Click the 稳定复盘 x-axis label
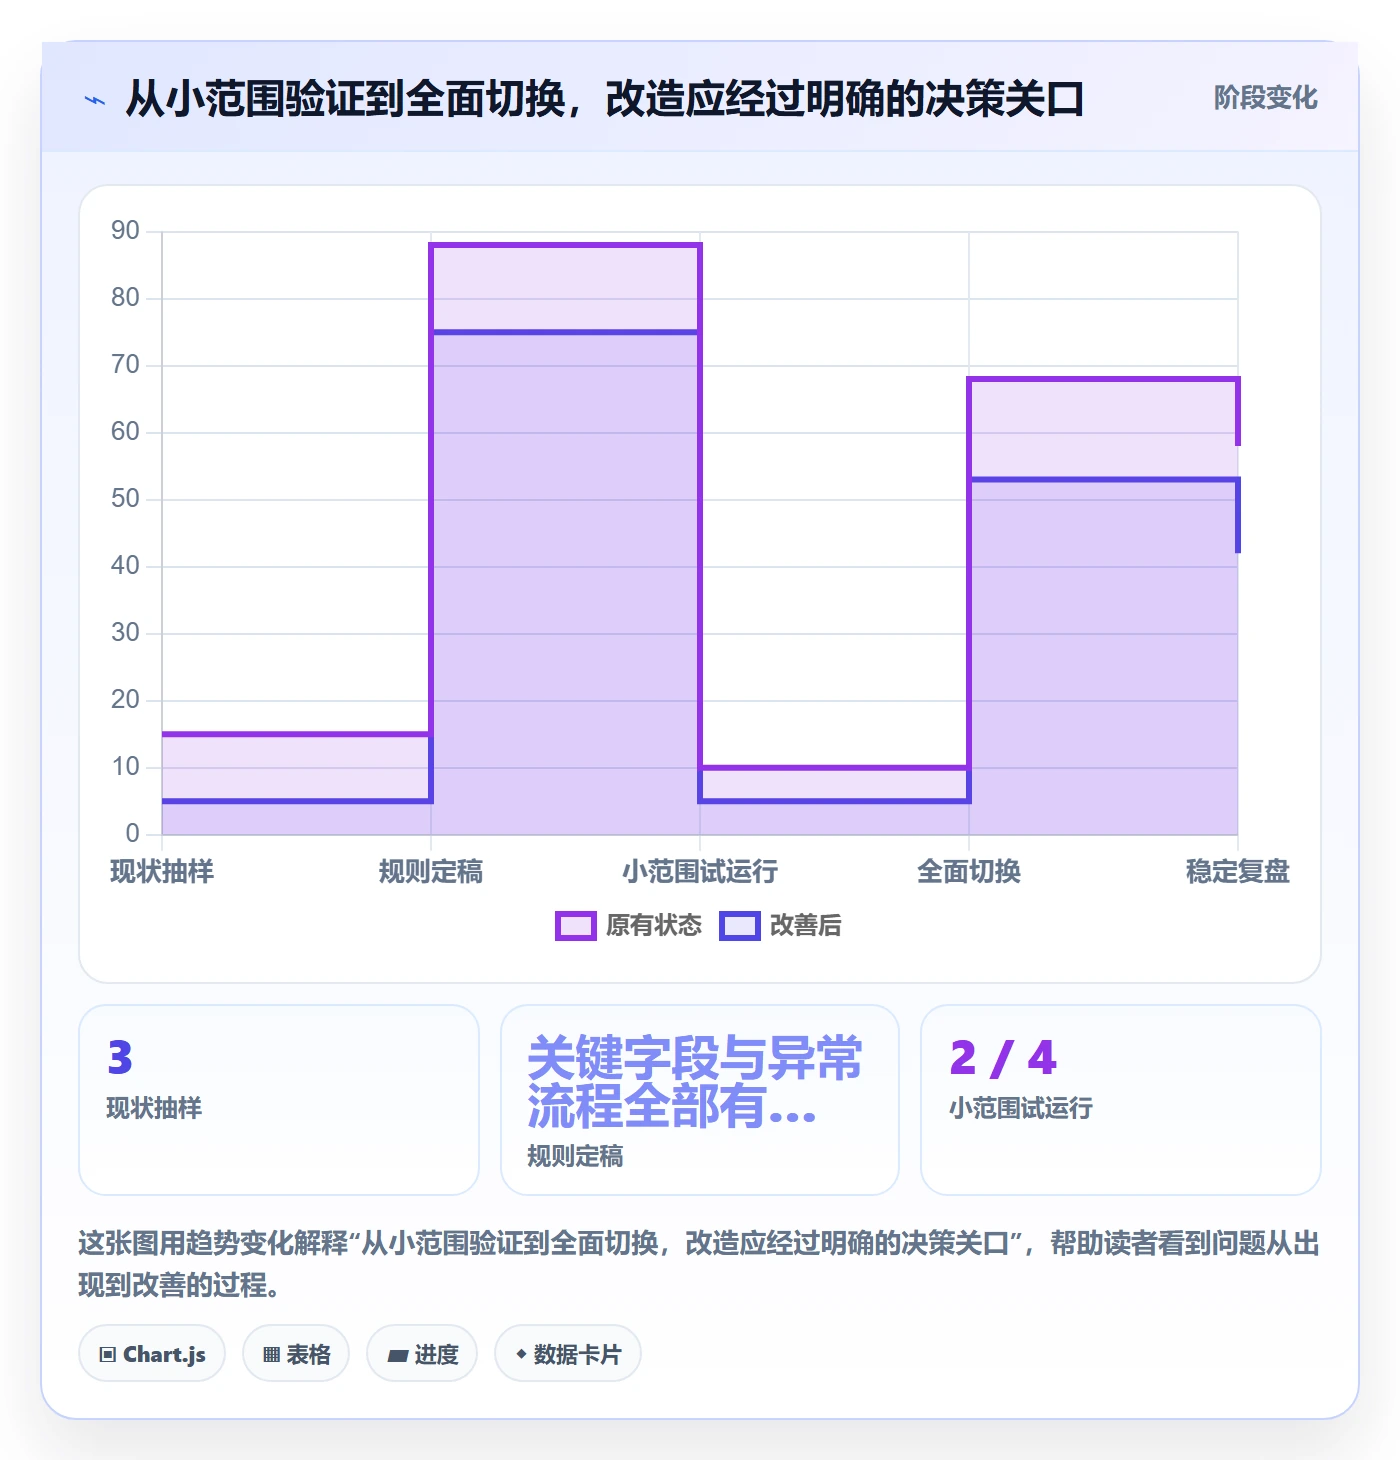The width and height of the screenshot is (1400, 1460). pos(1238,872)
